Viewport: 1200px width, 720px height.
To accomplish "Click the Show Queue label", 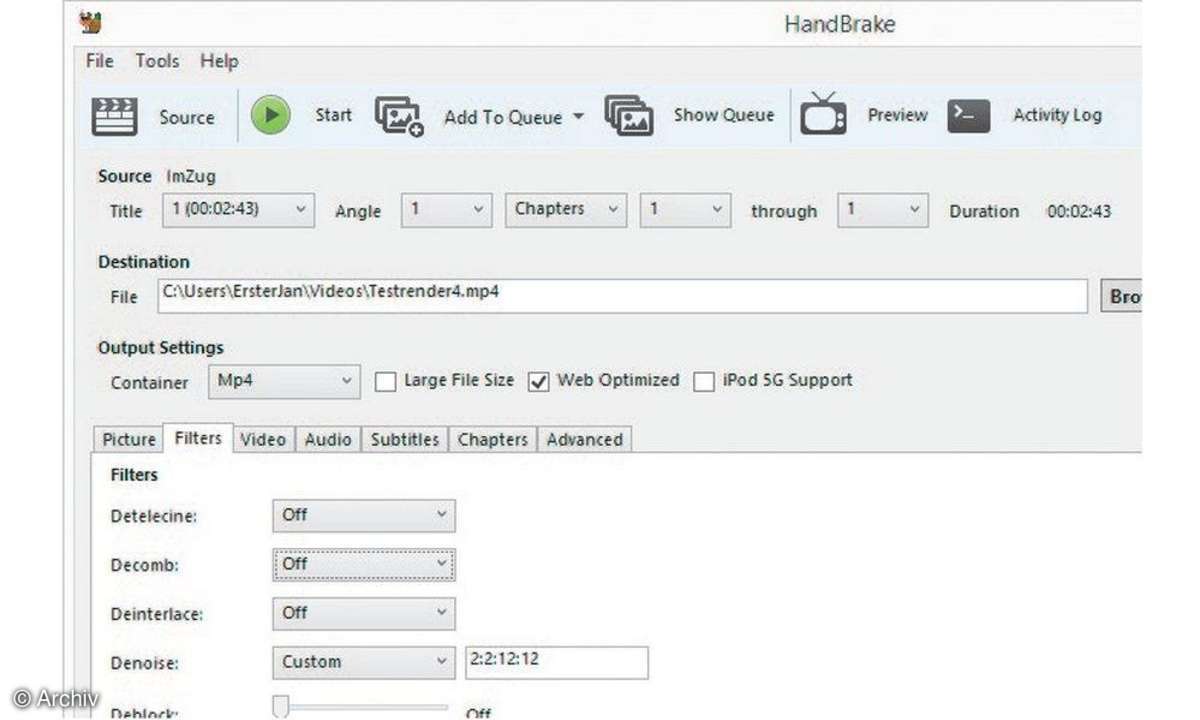I will tap(724, 115).
